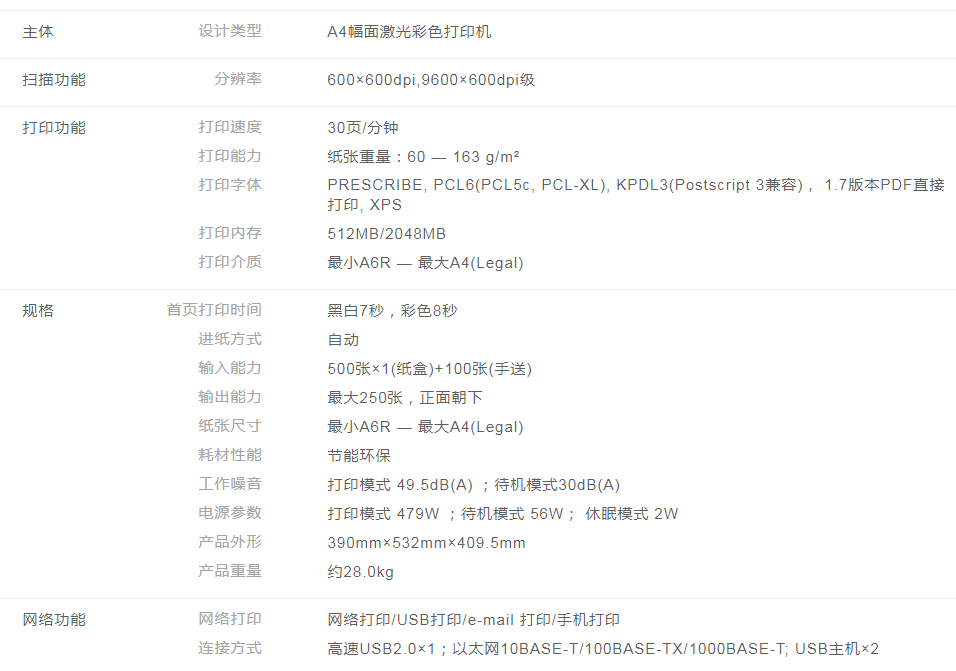
Task: Click the 扫描功能 section heading
Action: 54,80
